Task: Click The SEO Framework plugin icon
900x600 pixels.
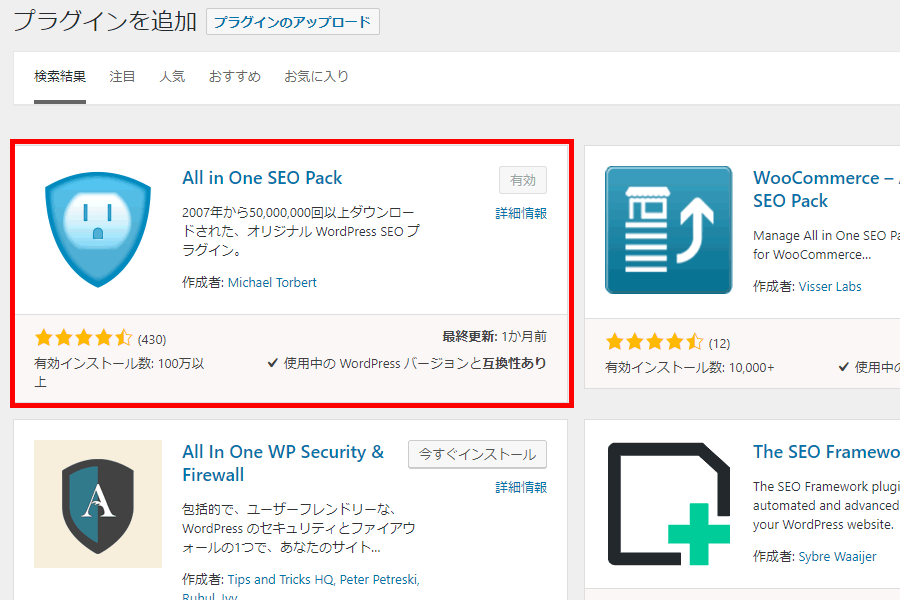Action: [668, 503]
